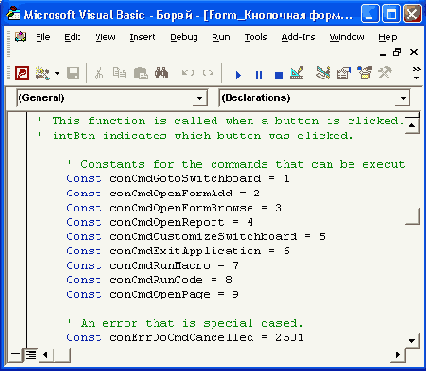
Task: Click the Save disk icon
Action: (73, 73)
